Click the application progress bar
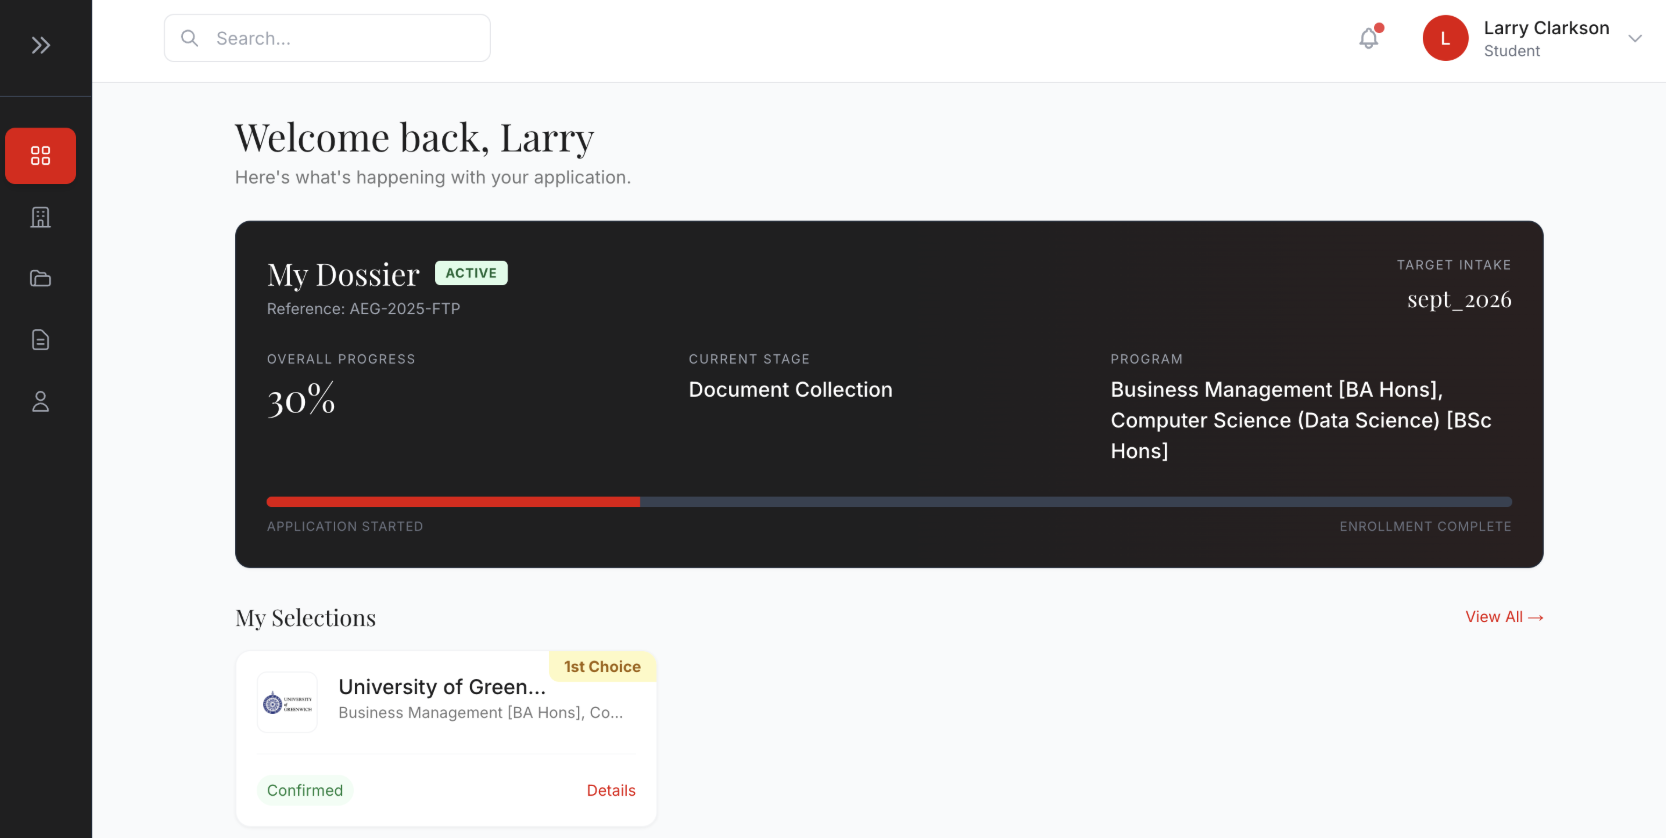This screenshot has height=838, width=1666. (x=888, y=502)
